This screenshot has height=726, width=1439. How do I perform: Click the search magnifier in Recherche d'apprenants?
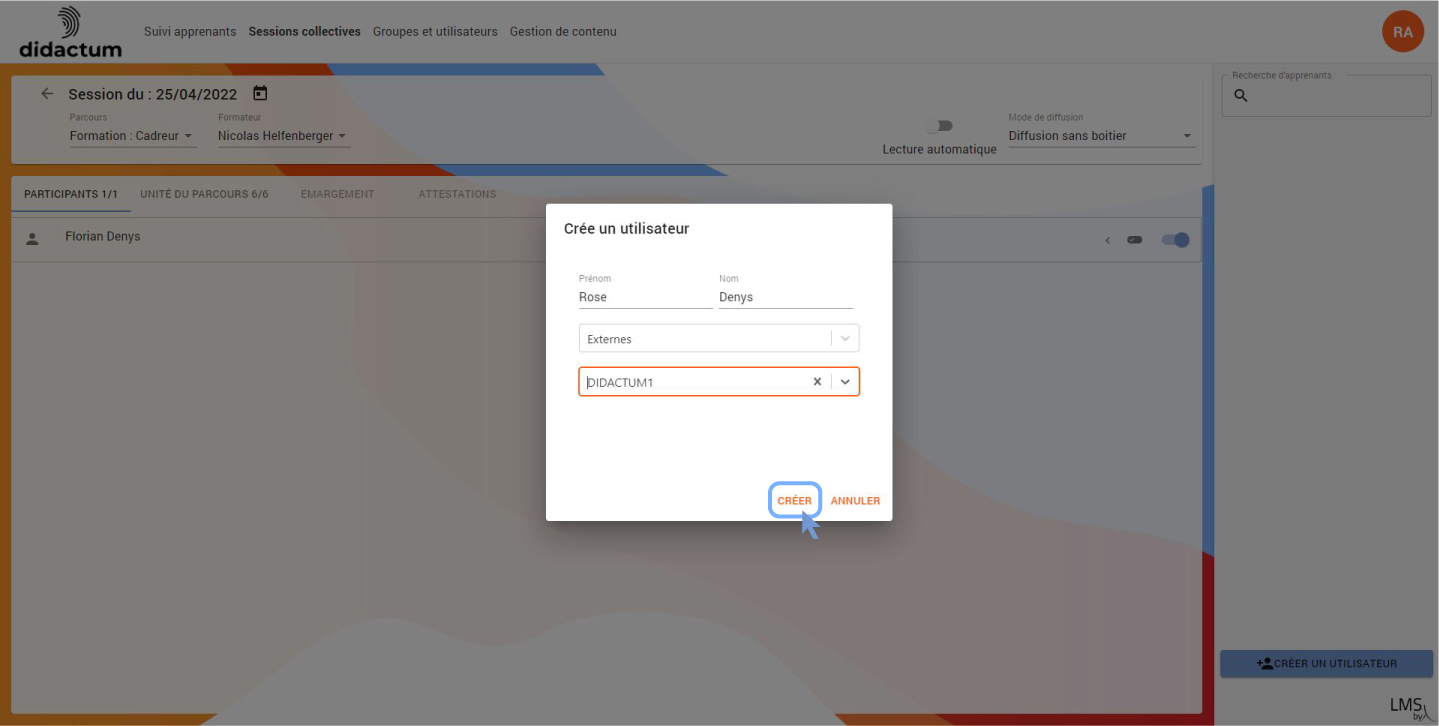click(1241, 96)
